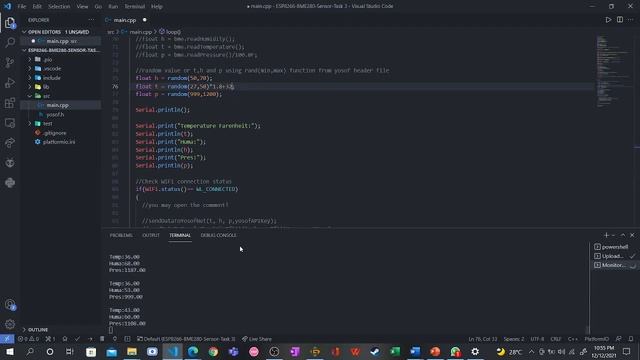Close the terminal panel
This screenshot has height=360, width=640.
tap(632, 235)
